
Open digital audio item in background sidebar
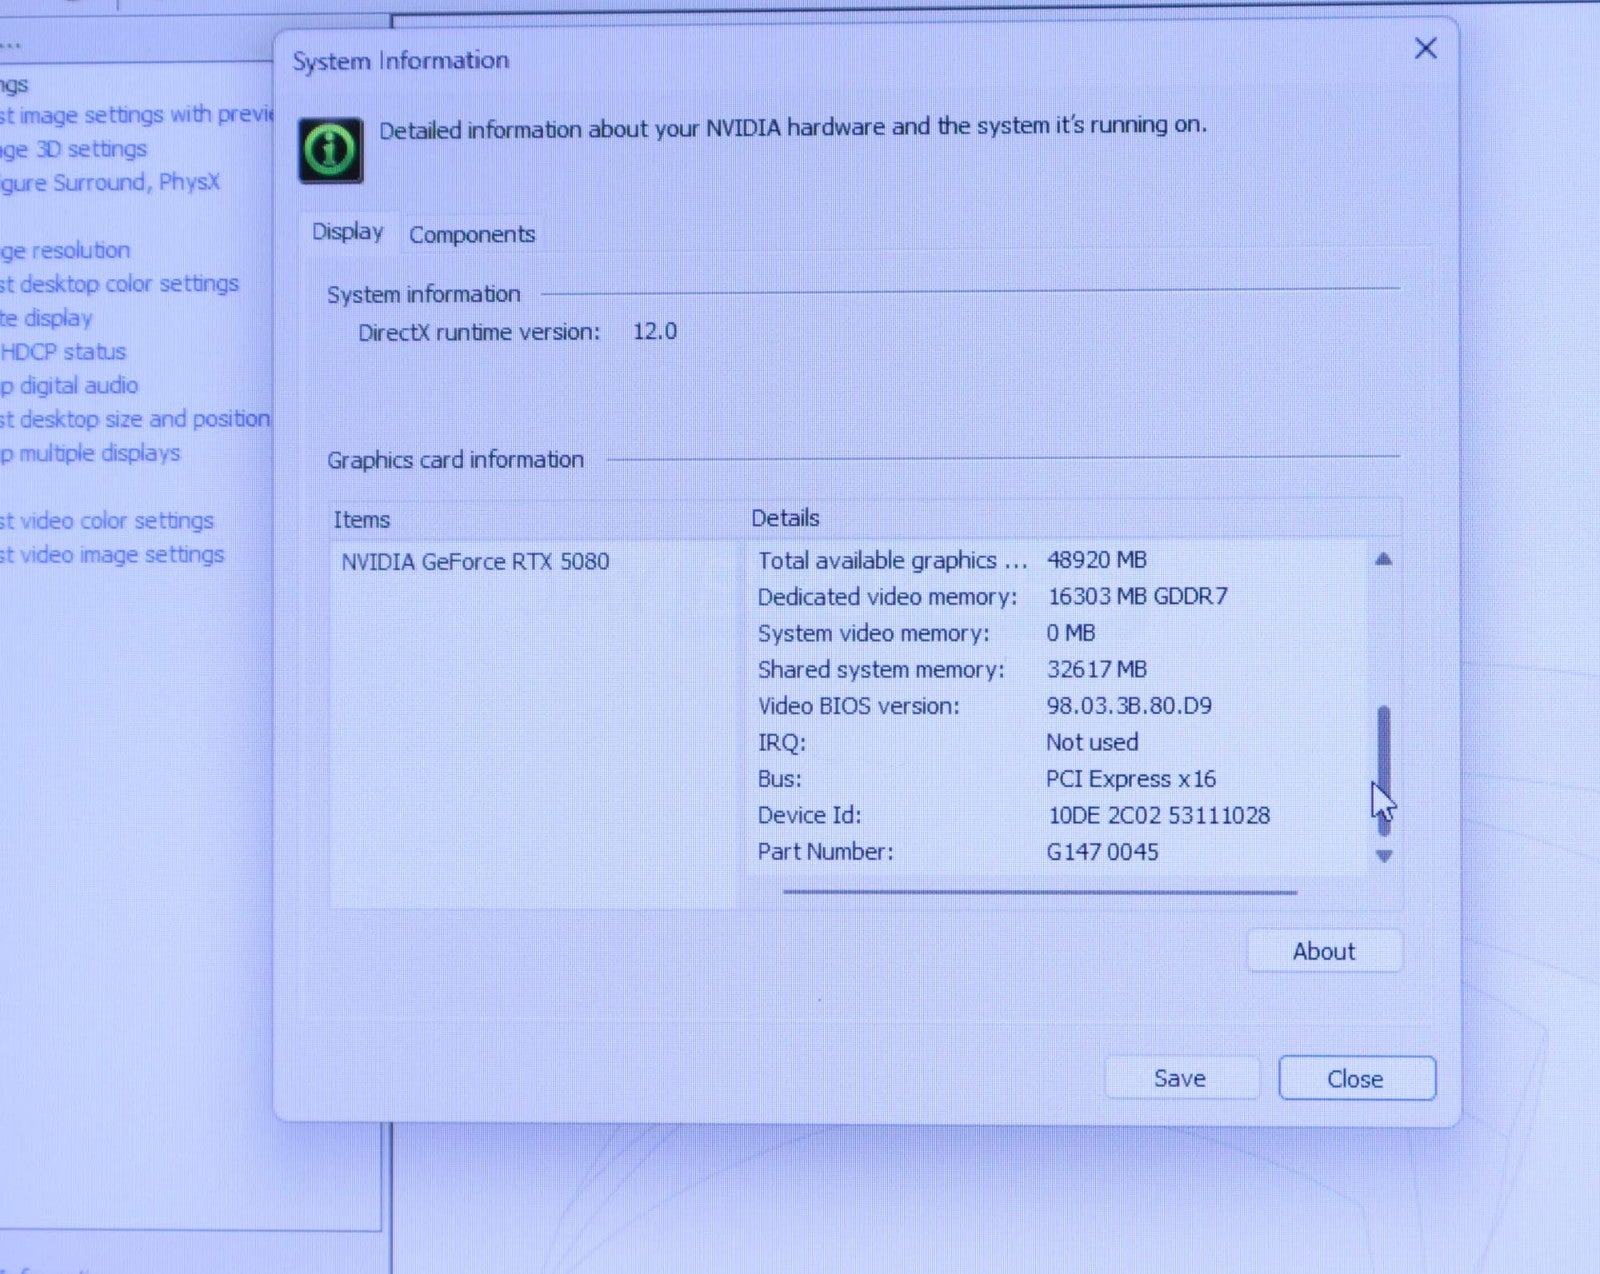[69, 385]
